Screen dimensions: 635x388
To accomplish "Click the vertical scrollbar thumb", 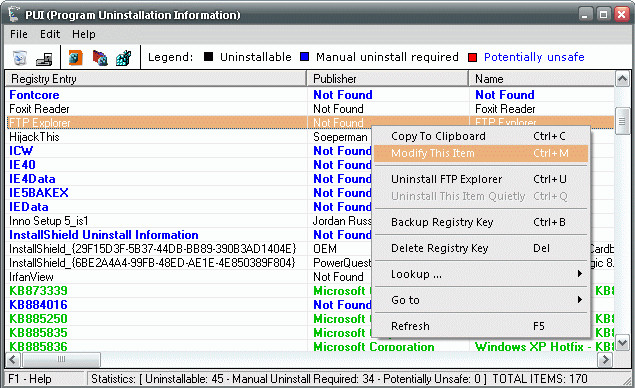I will 622,122.
